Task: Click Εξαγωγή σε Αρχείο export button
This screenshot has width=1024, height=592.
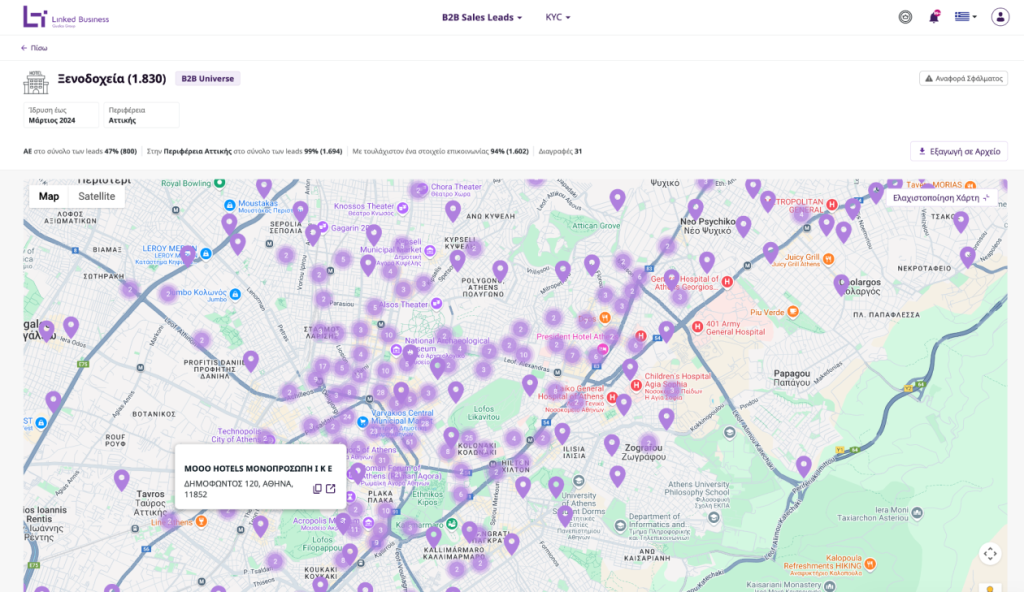Action: 958,151
